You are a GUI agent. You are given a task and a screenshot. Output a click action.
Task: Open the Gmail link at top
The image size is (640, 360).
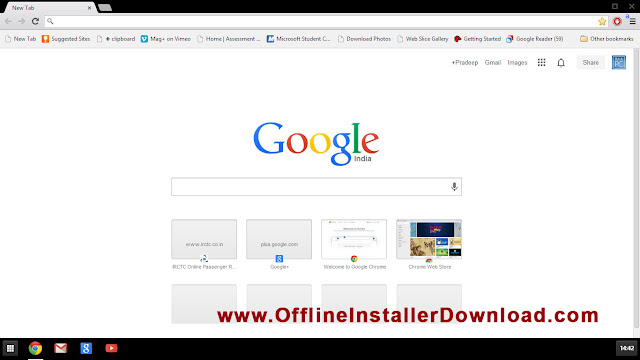(493, 62)
